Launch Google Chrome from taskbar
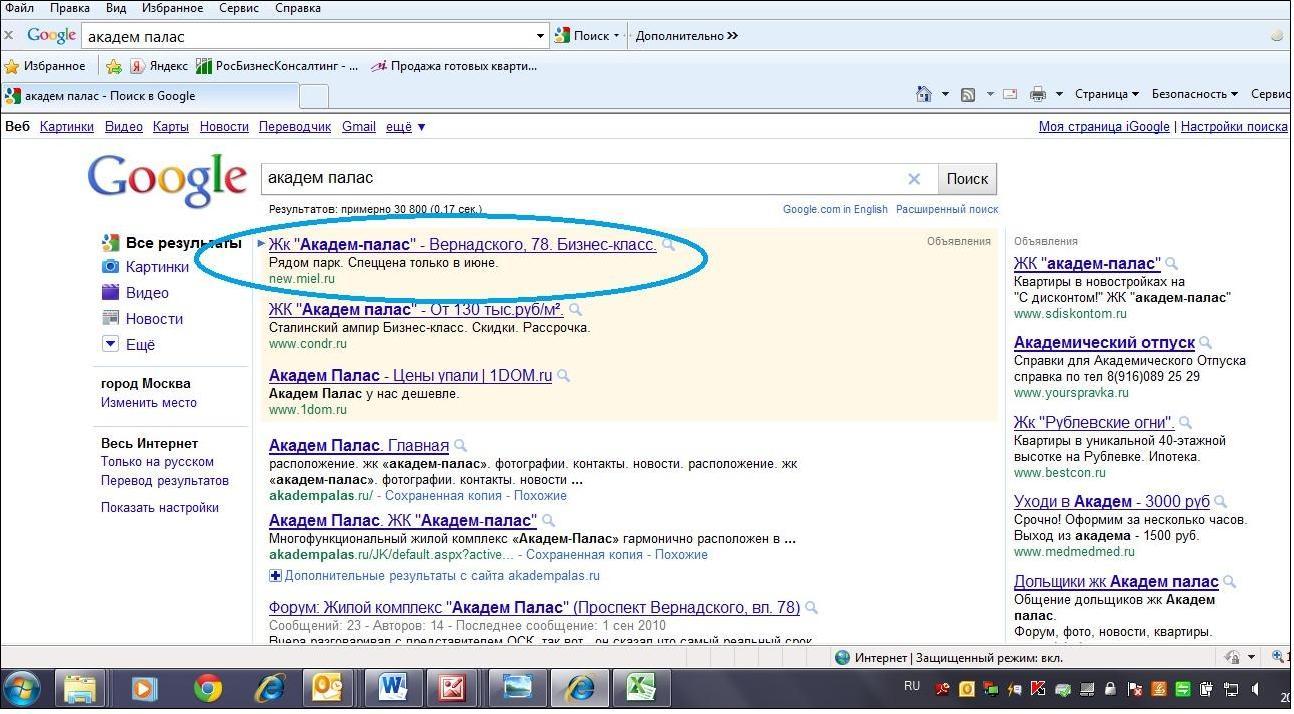Viewport: 1294px width, 714px height. coord(208,688)
